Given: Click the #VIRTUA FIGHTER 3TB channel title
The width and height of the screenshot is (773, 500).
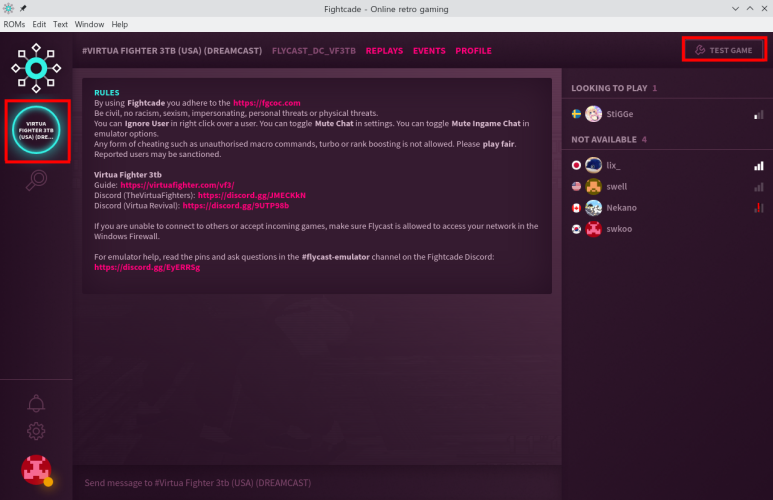Looking at the screenshot, I should click(x=172, y=51).
